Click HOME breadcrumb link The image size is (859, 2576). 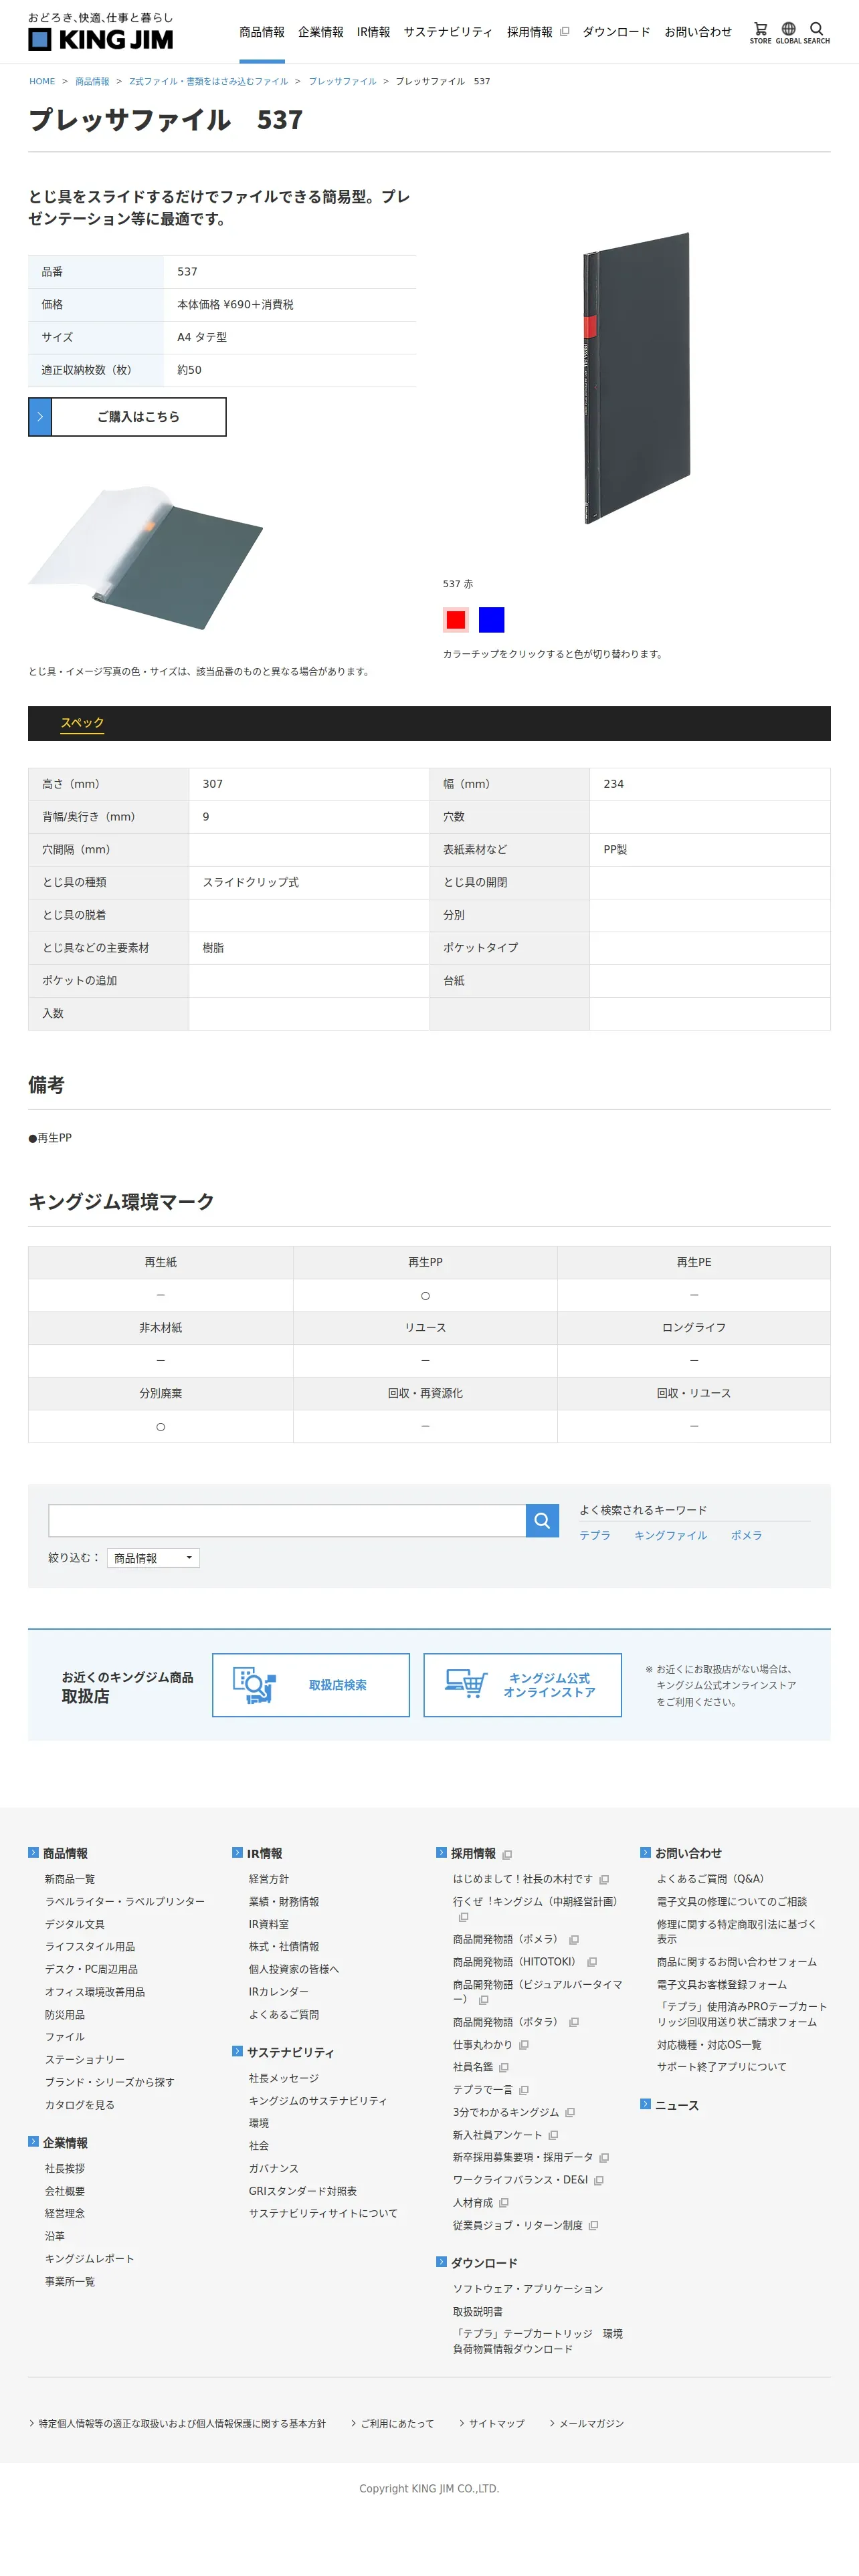tap(42, 81)
